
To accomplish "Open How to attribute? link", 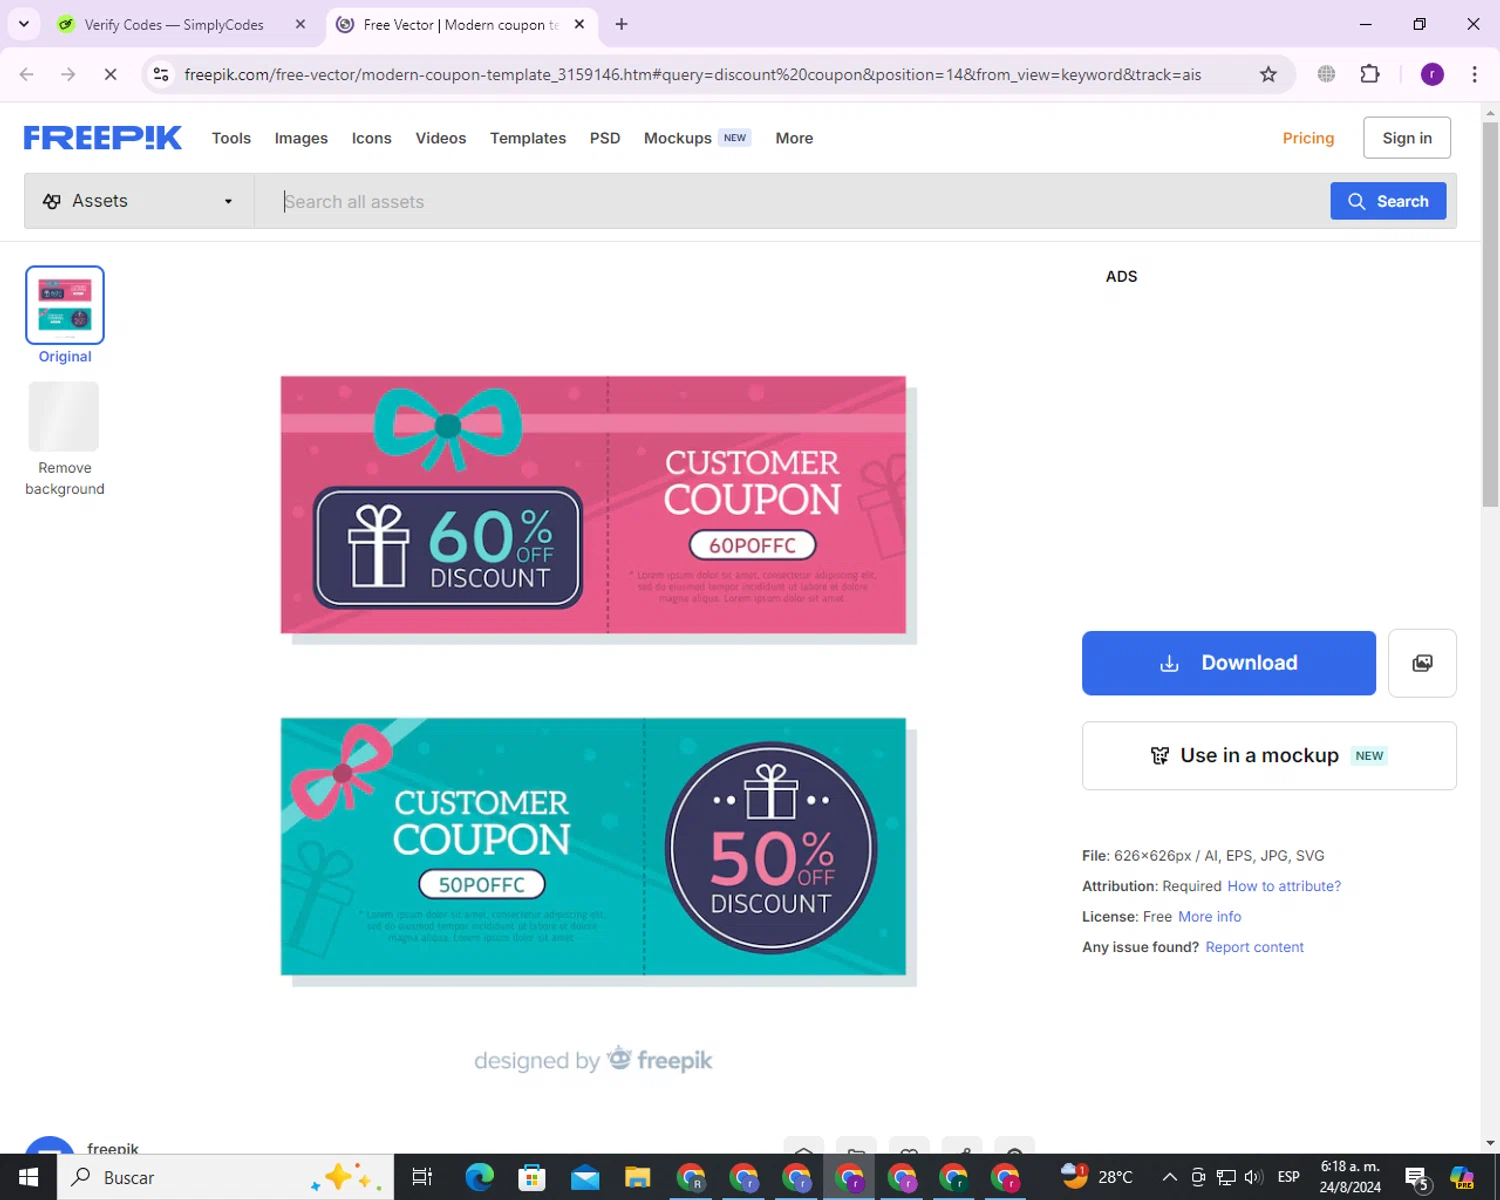I will pos(1284,886).
